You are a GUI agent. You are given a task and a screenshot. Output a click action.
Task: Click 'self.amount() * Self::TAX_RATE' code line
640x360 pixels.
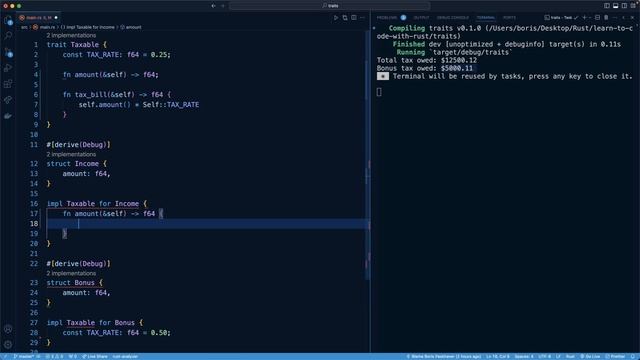[x=139, y=104]
